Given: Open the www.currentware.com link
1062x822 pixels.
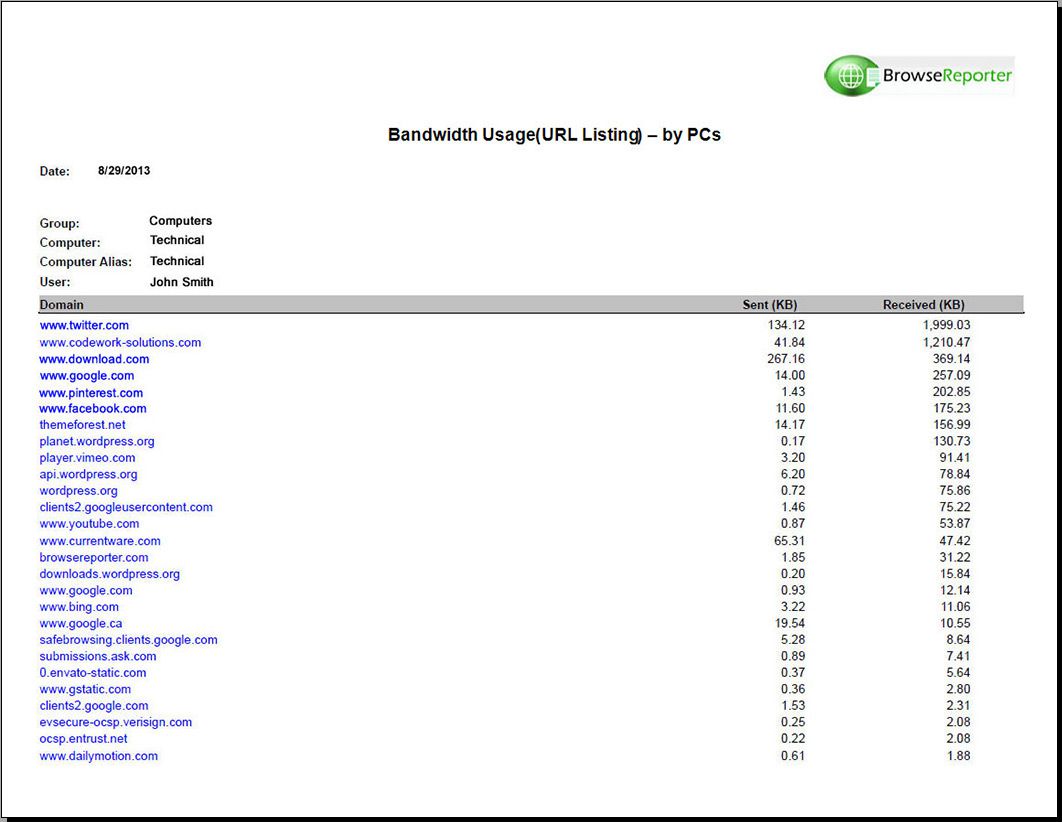Looking at the screenshot, I should pos(99,540).
